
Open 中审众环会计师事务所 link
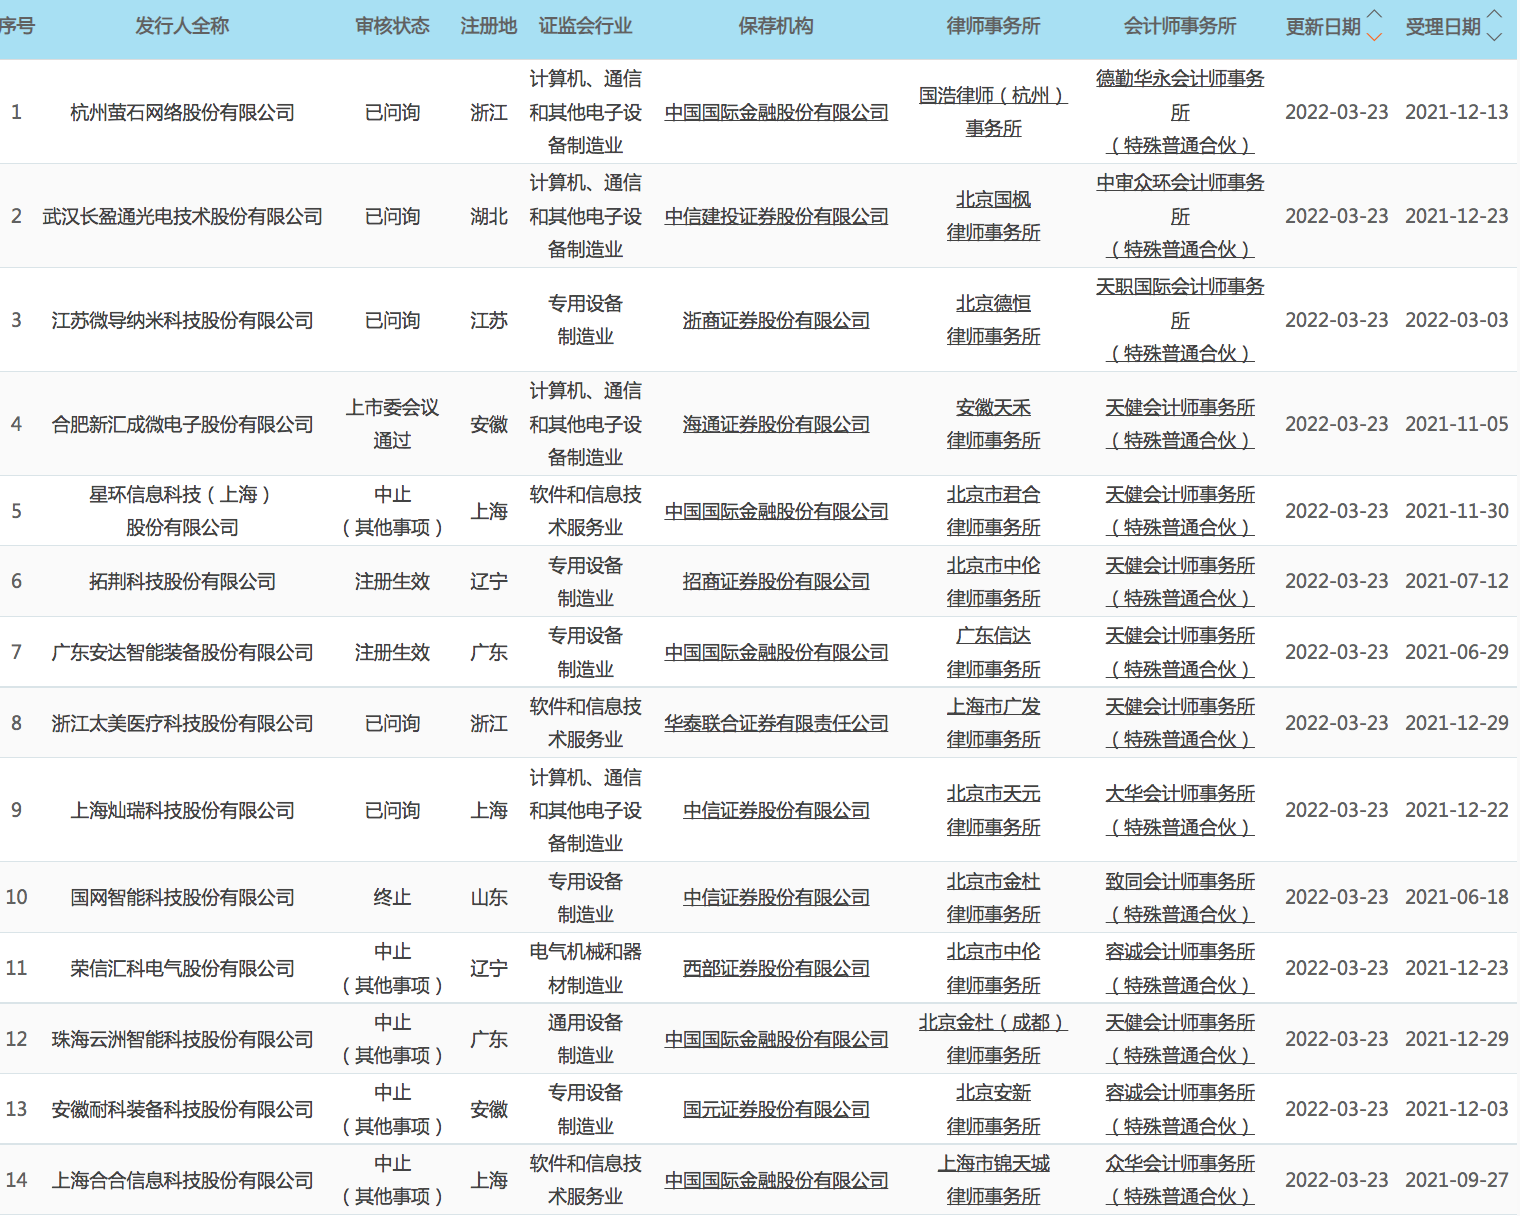tap(1180, 216)
